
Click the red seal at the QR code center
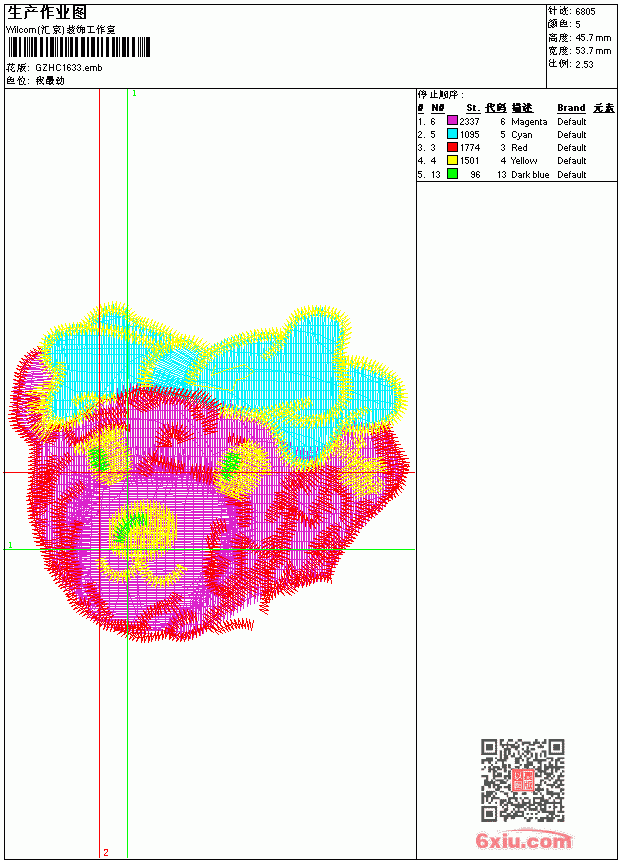(x=523, y=780)
